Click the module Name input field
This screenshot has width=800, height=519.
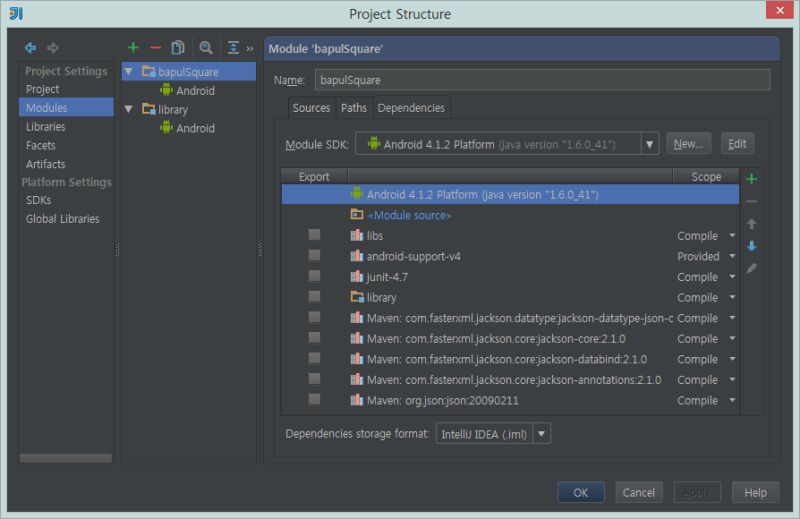click(542, 80)
